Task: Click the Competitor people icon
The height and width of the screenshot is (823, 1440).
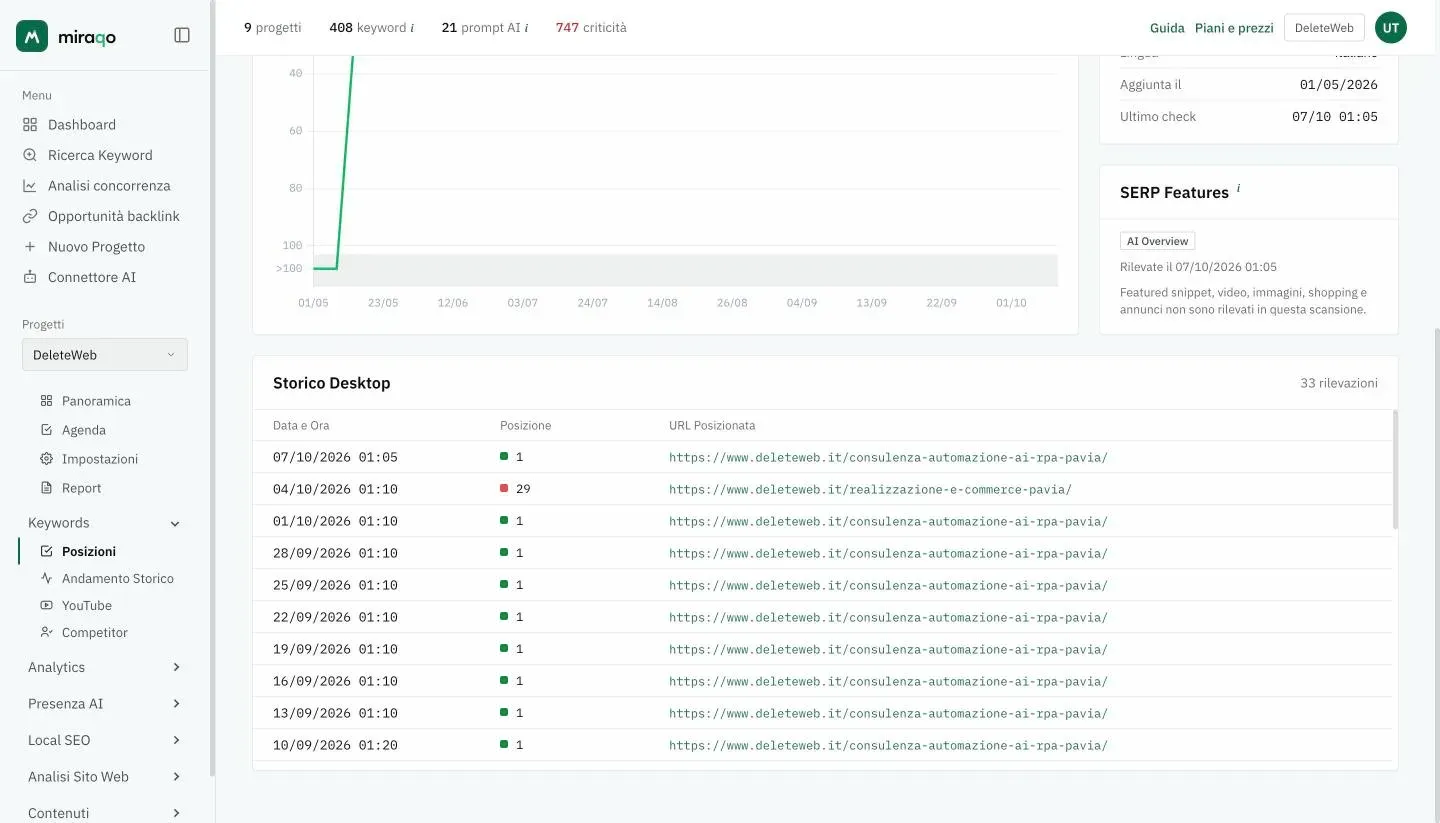Action: 46,632
